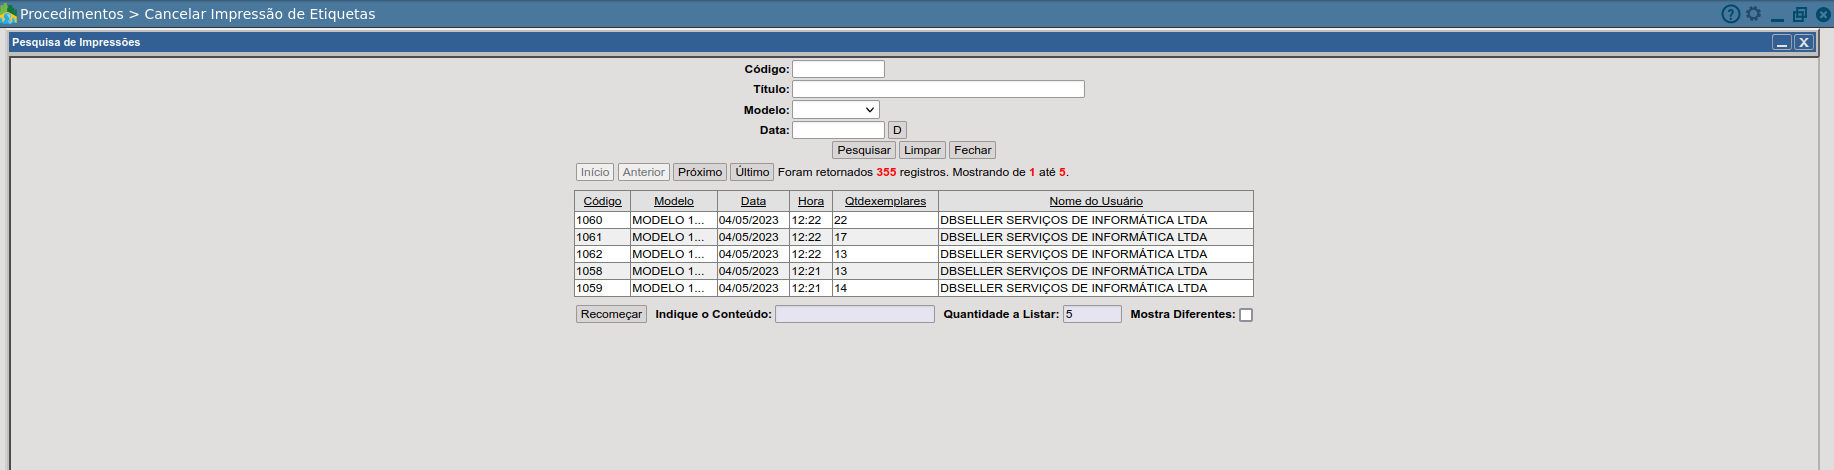
Task: Jump to last page with Último
Action: coord(752,172)
